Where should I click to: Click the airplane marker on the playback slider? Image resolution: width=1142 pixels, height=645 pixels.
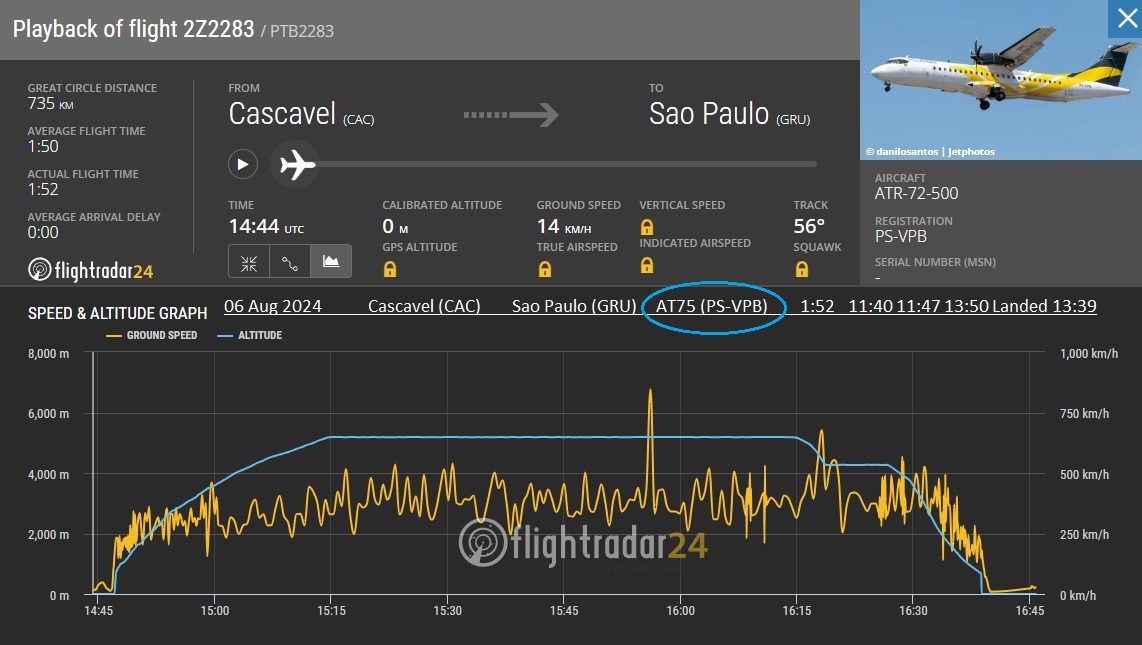pos(297,164)
